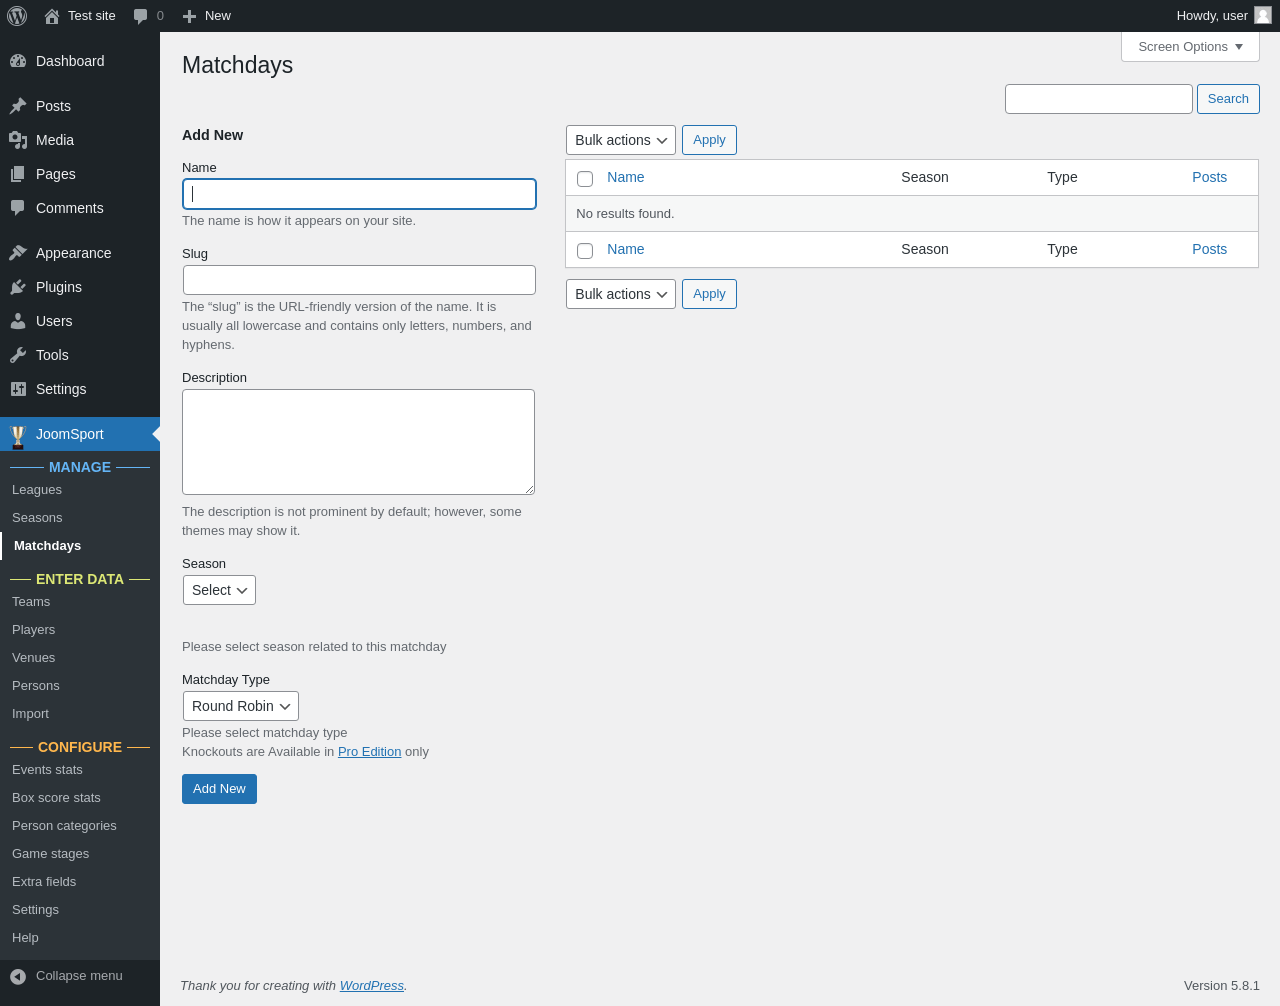Image resolution: width=1280 pixels, height=1006 pixels.
Task: Focus the Description textarea
Action: tap(358, 442)
